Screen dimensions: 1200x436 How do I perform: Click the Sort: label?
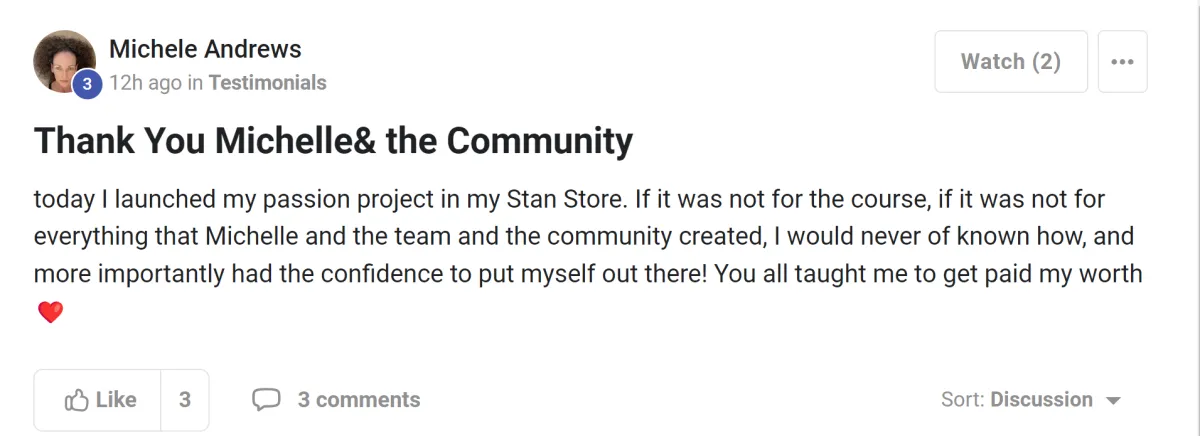[x=963, y=400]
